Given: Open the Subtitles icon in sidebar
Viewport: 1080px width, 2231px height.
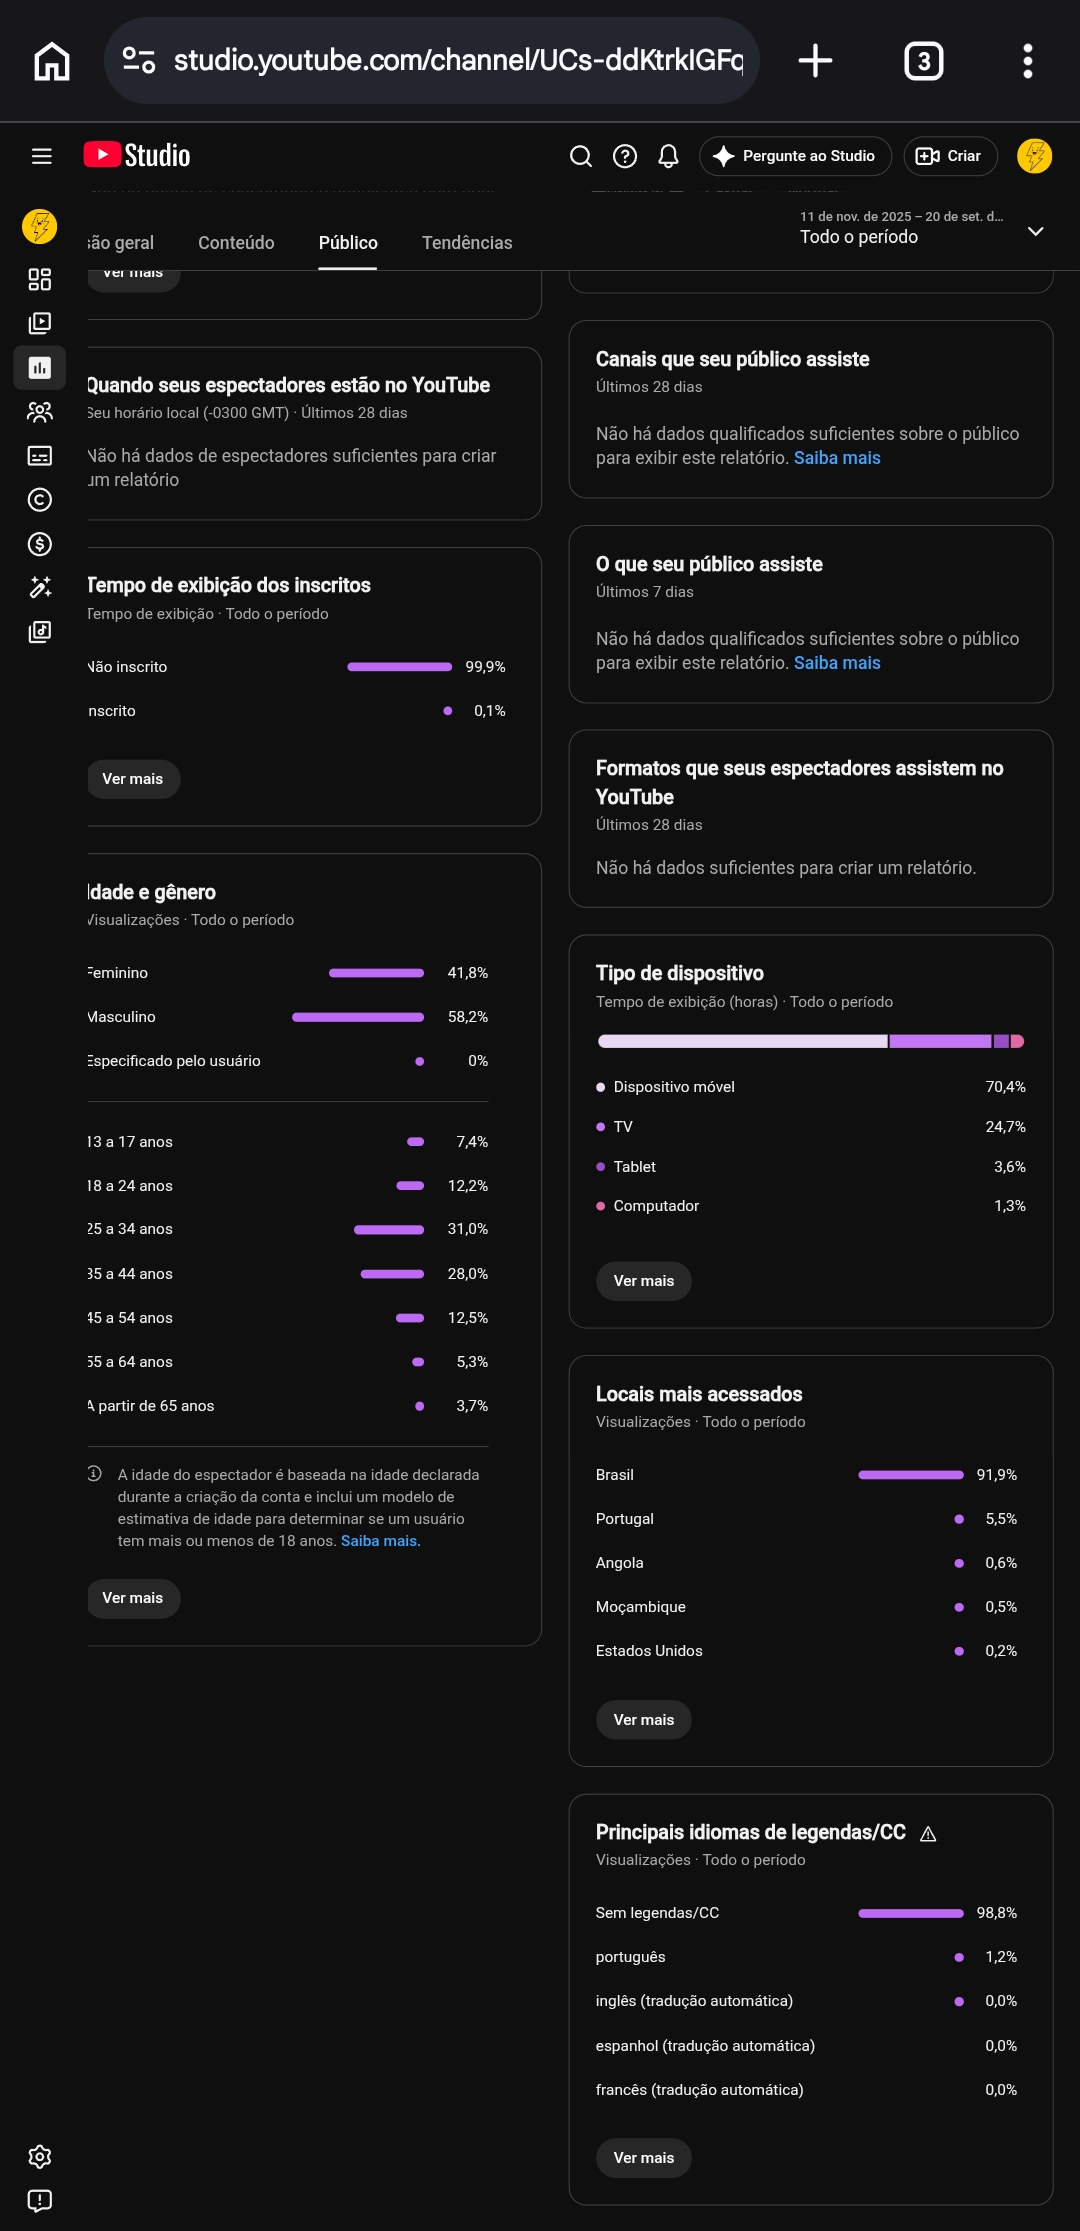Looking at the screenshot, I should (x=40, y=456).
